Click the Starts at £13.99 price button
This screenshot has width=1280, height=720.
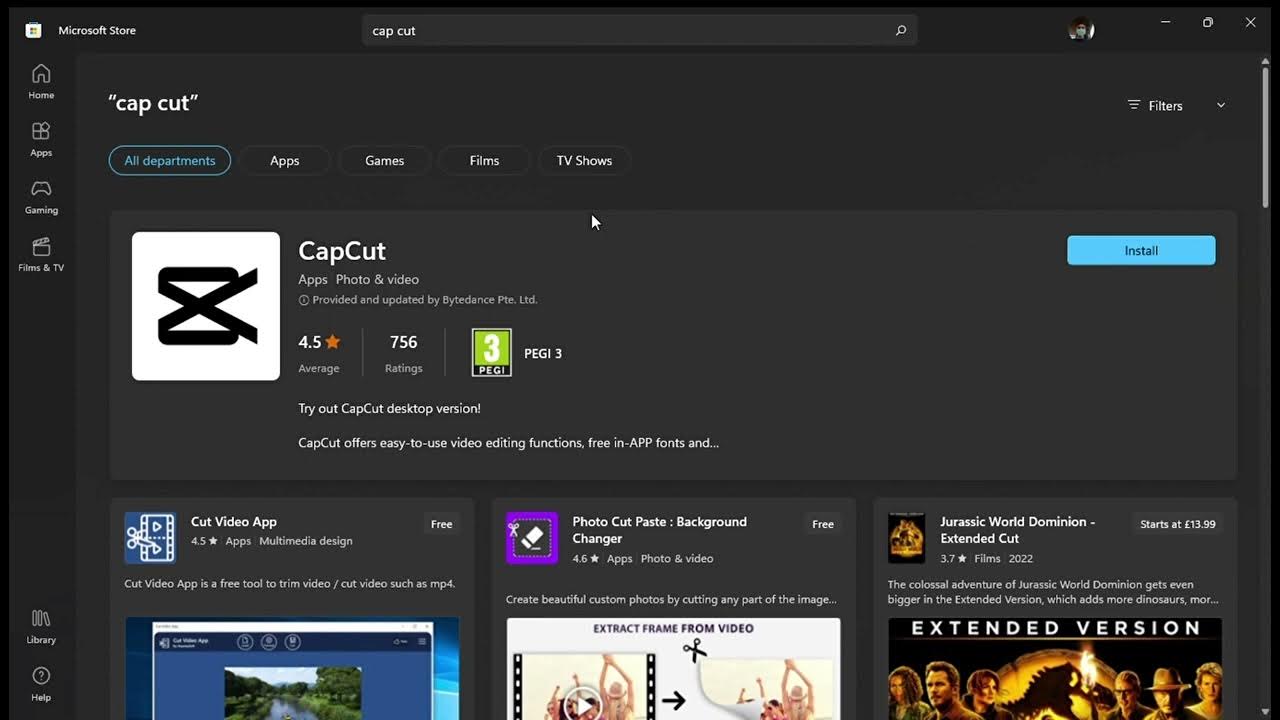(x=1178, y=524)
